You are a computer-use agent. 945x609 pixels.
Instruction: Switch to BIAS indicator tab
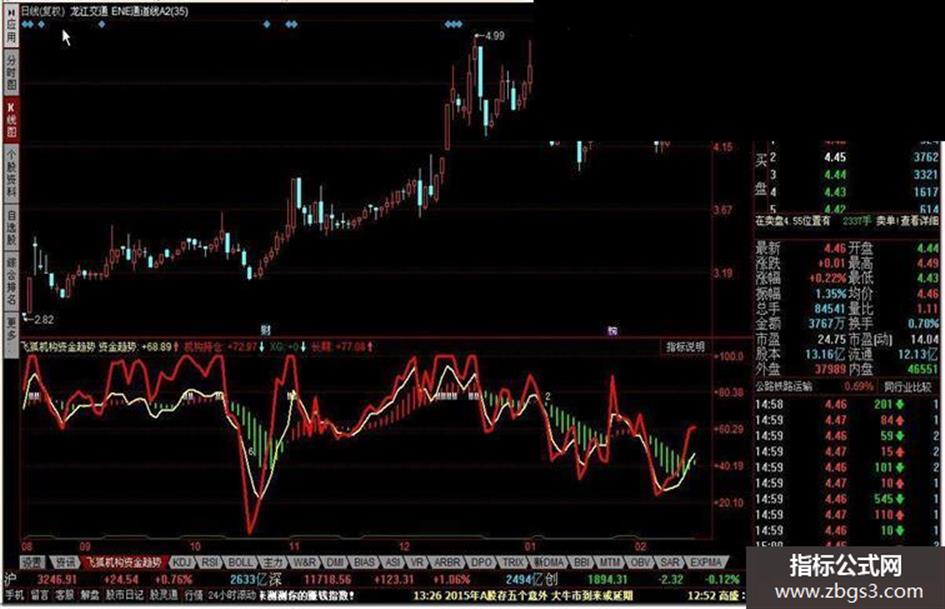(364, 563)
